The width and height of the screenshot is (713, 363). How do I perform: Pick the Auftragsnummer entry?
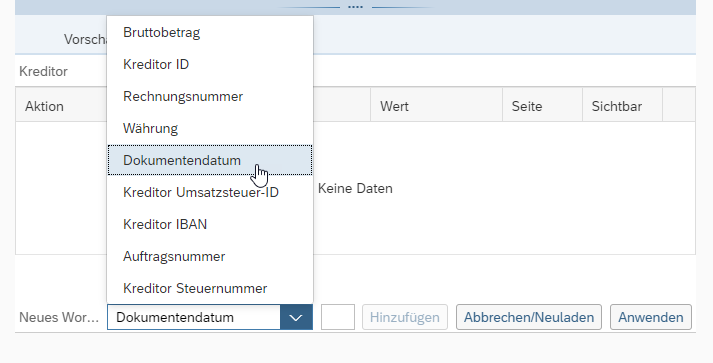coord(210,257)
